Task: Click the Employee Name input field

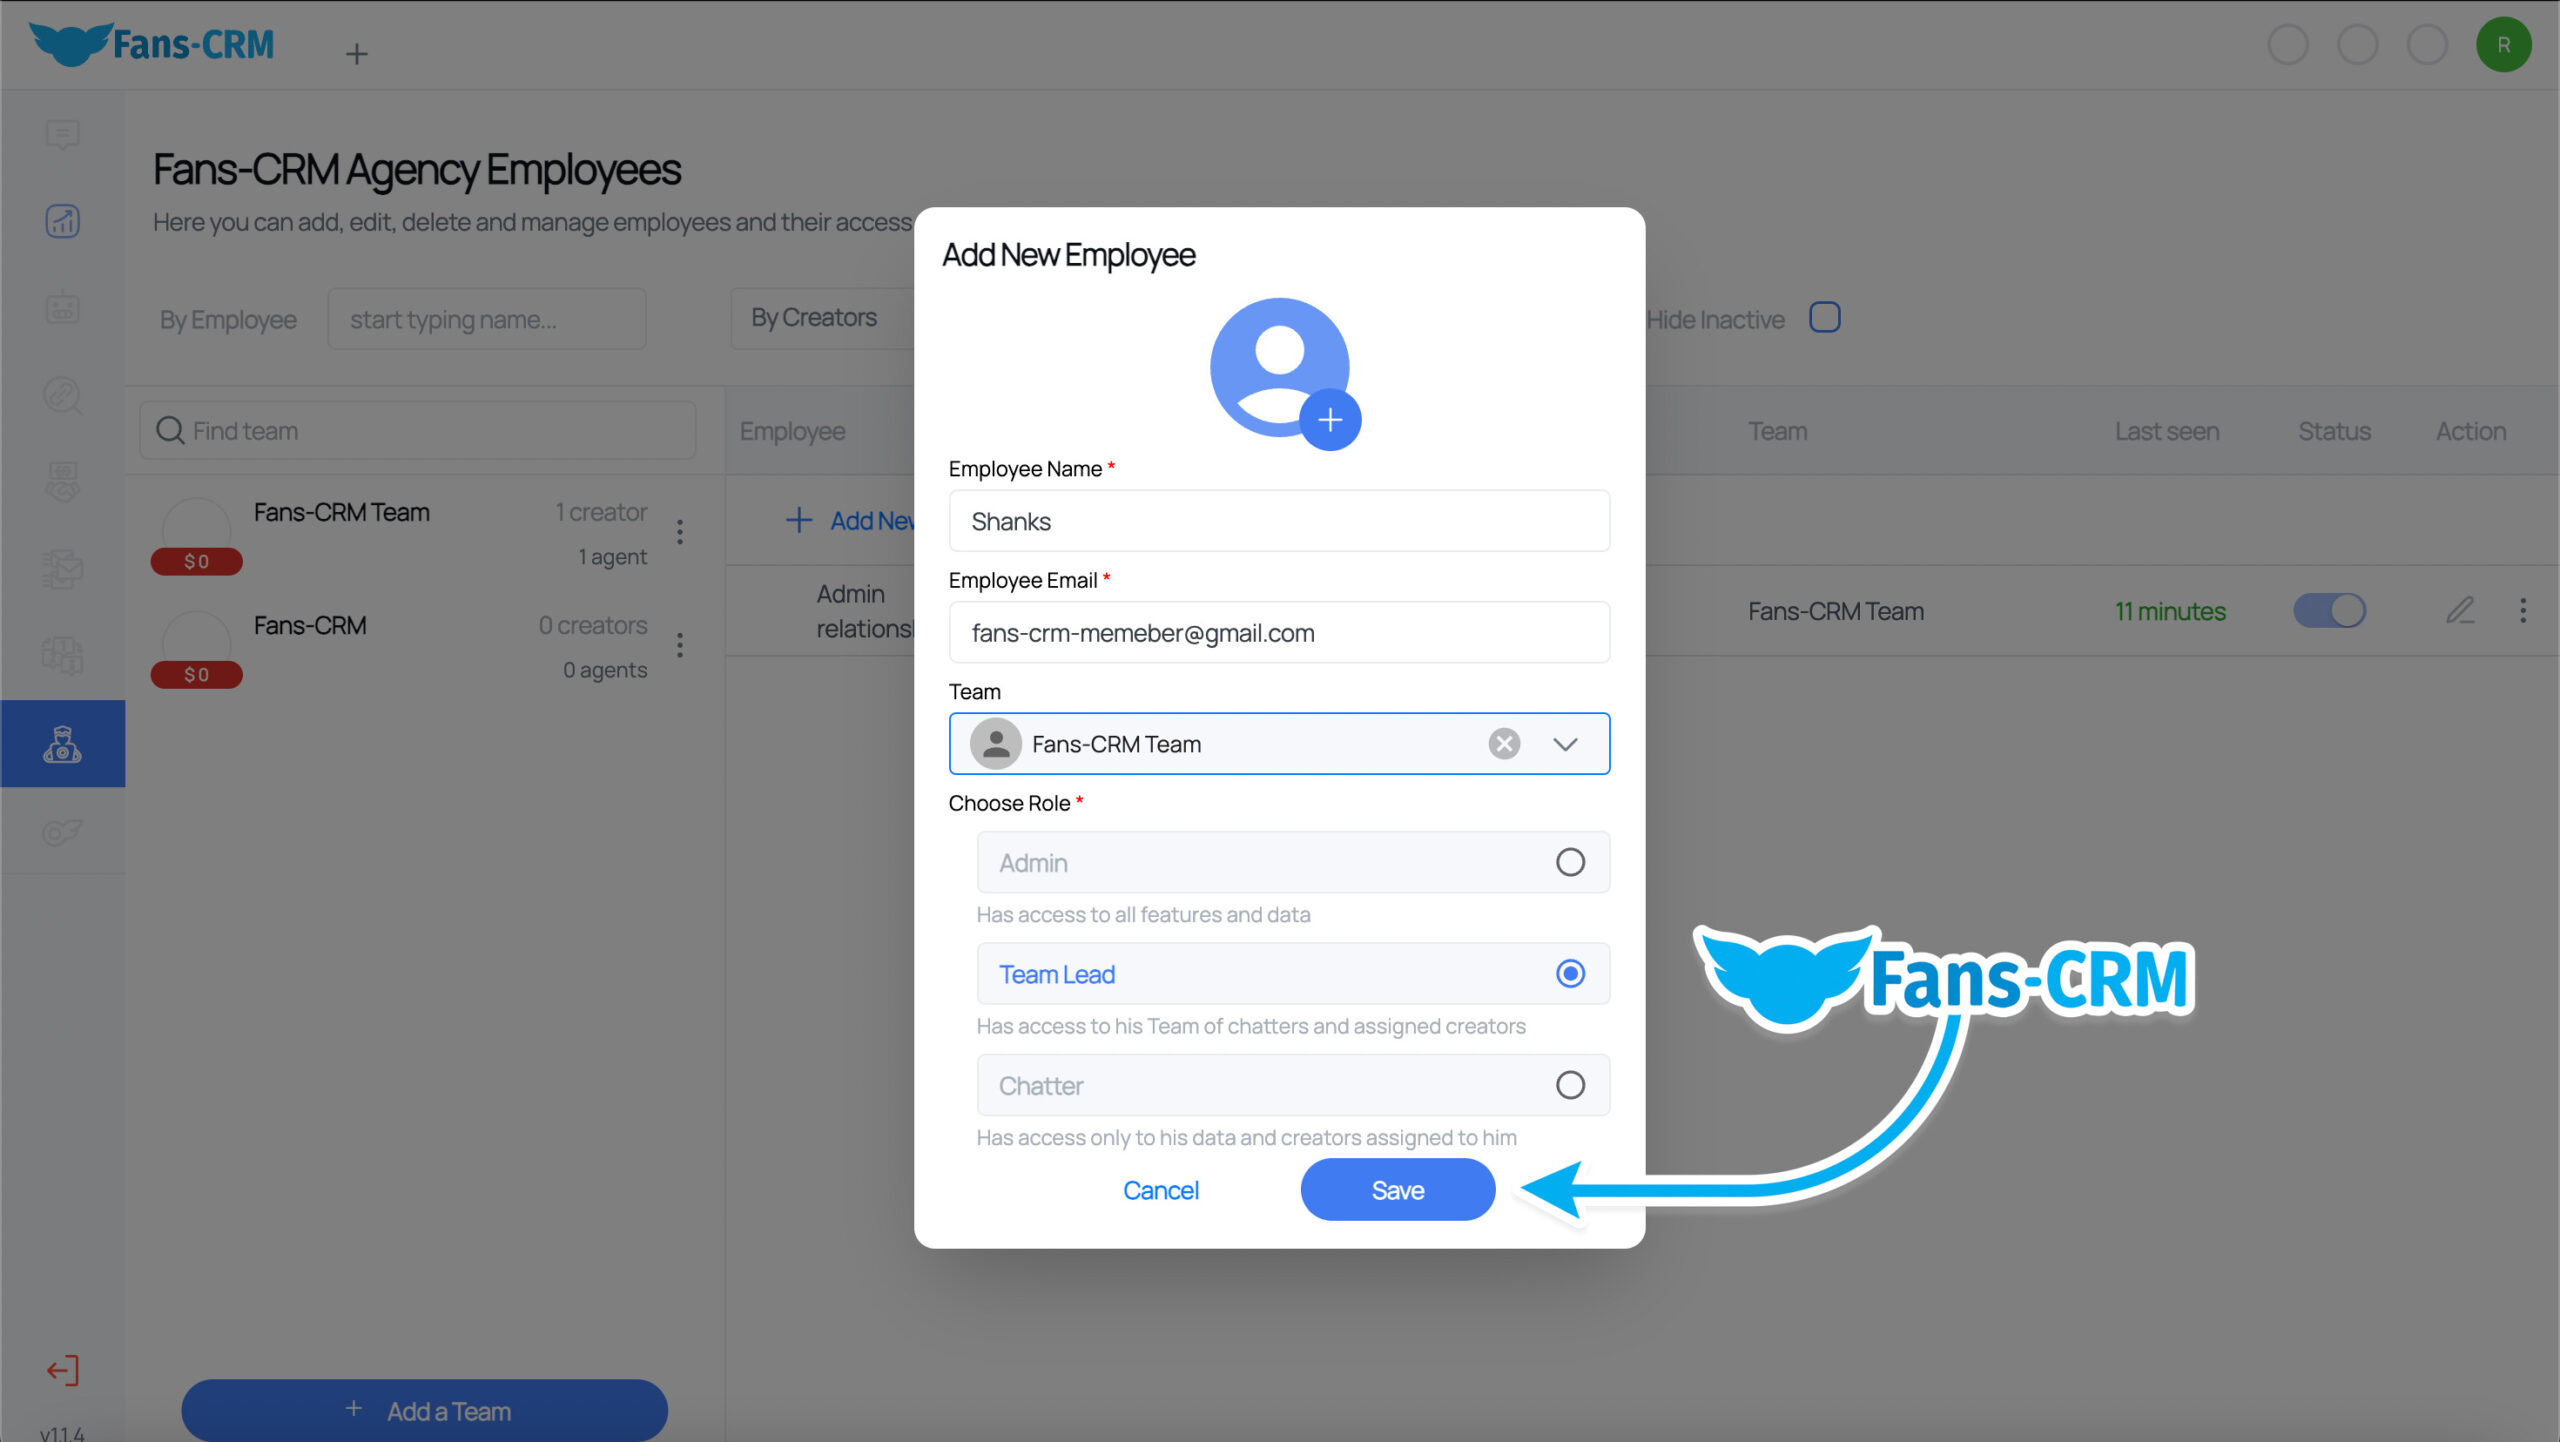Action: [1280, 521]
